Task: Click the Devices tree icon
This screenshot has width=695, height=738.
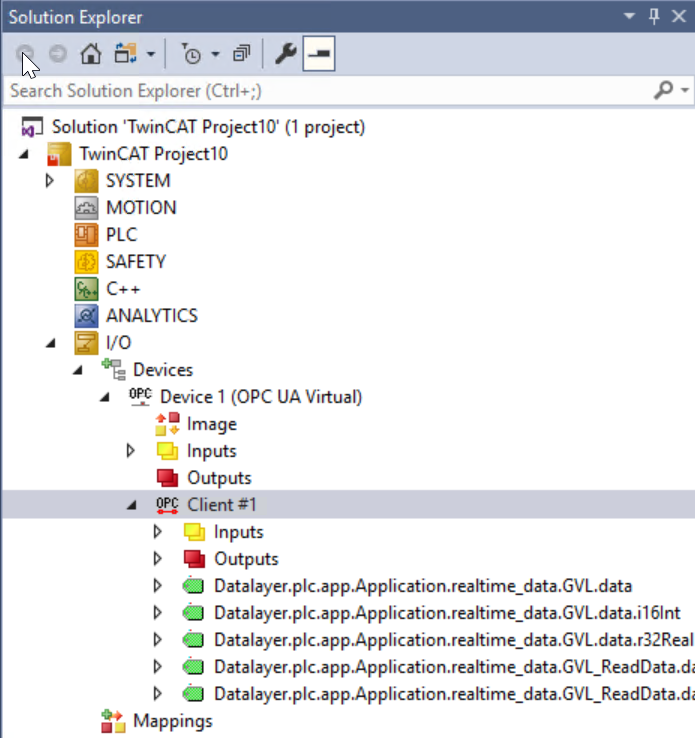Action: tap(113, 369)
